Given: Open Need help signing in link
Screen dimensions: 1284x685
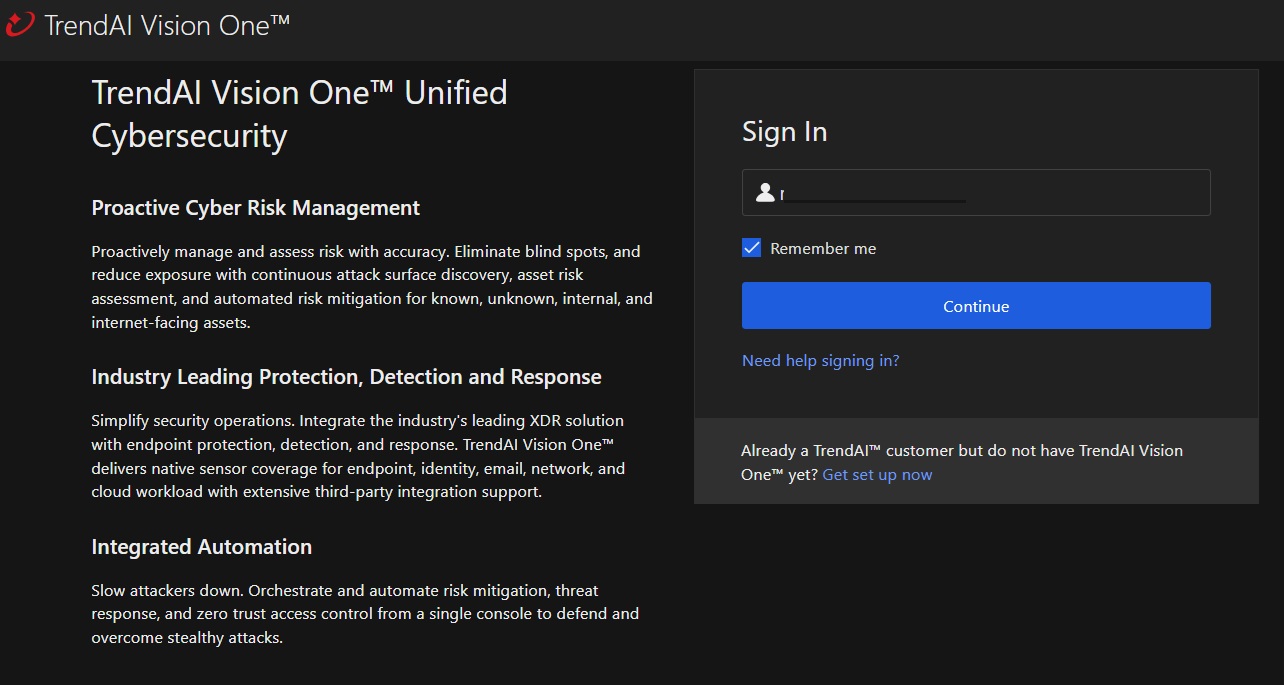Looking at the screenshot, I should coord(820,361).
